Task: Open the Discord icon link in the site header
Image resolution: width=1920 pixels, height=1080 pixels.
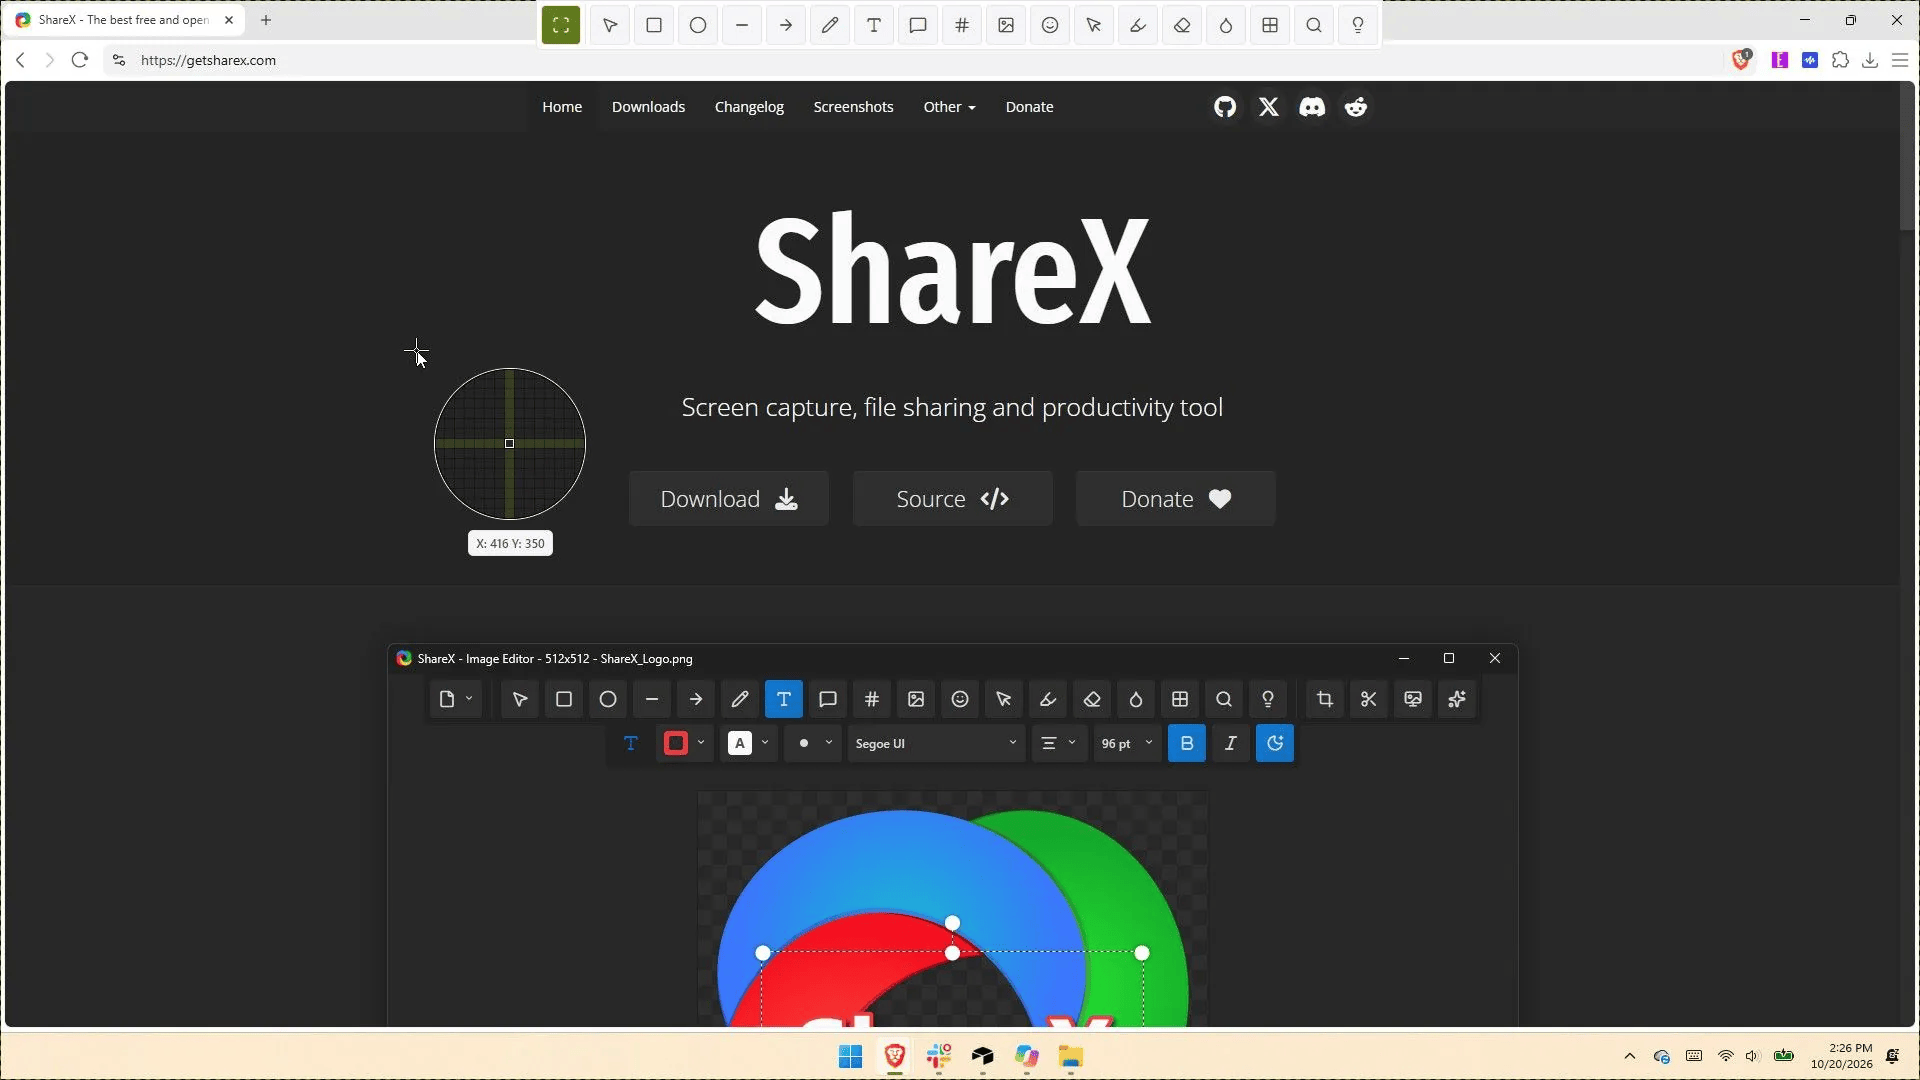Action: point(1312,107)
